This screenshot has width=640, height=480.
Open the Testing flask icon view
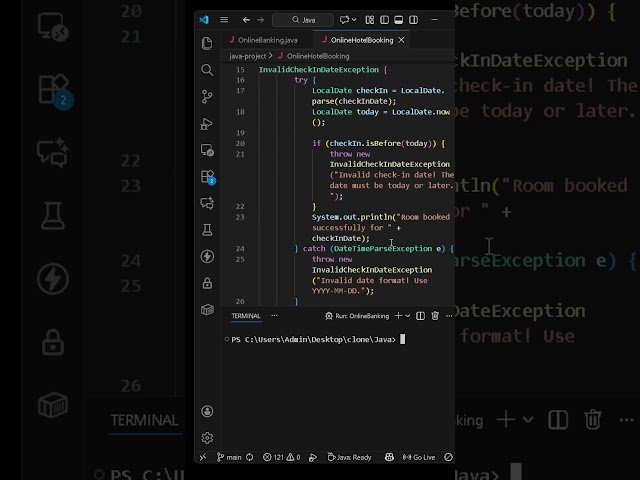(207, 230)
